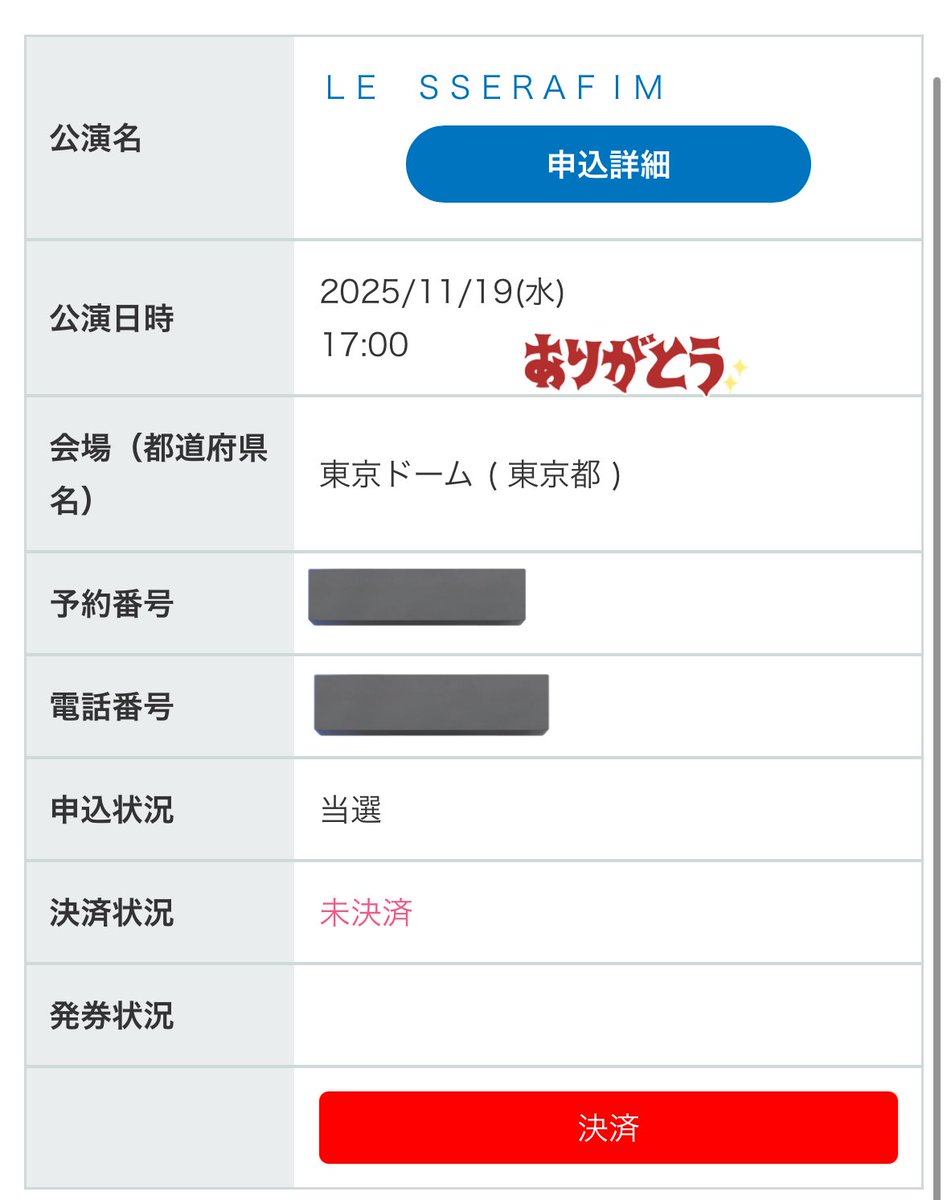
Task: Tap the 17:00 performance time text
Action: pos(364,345)
